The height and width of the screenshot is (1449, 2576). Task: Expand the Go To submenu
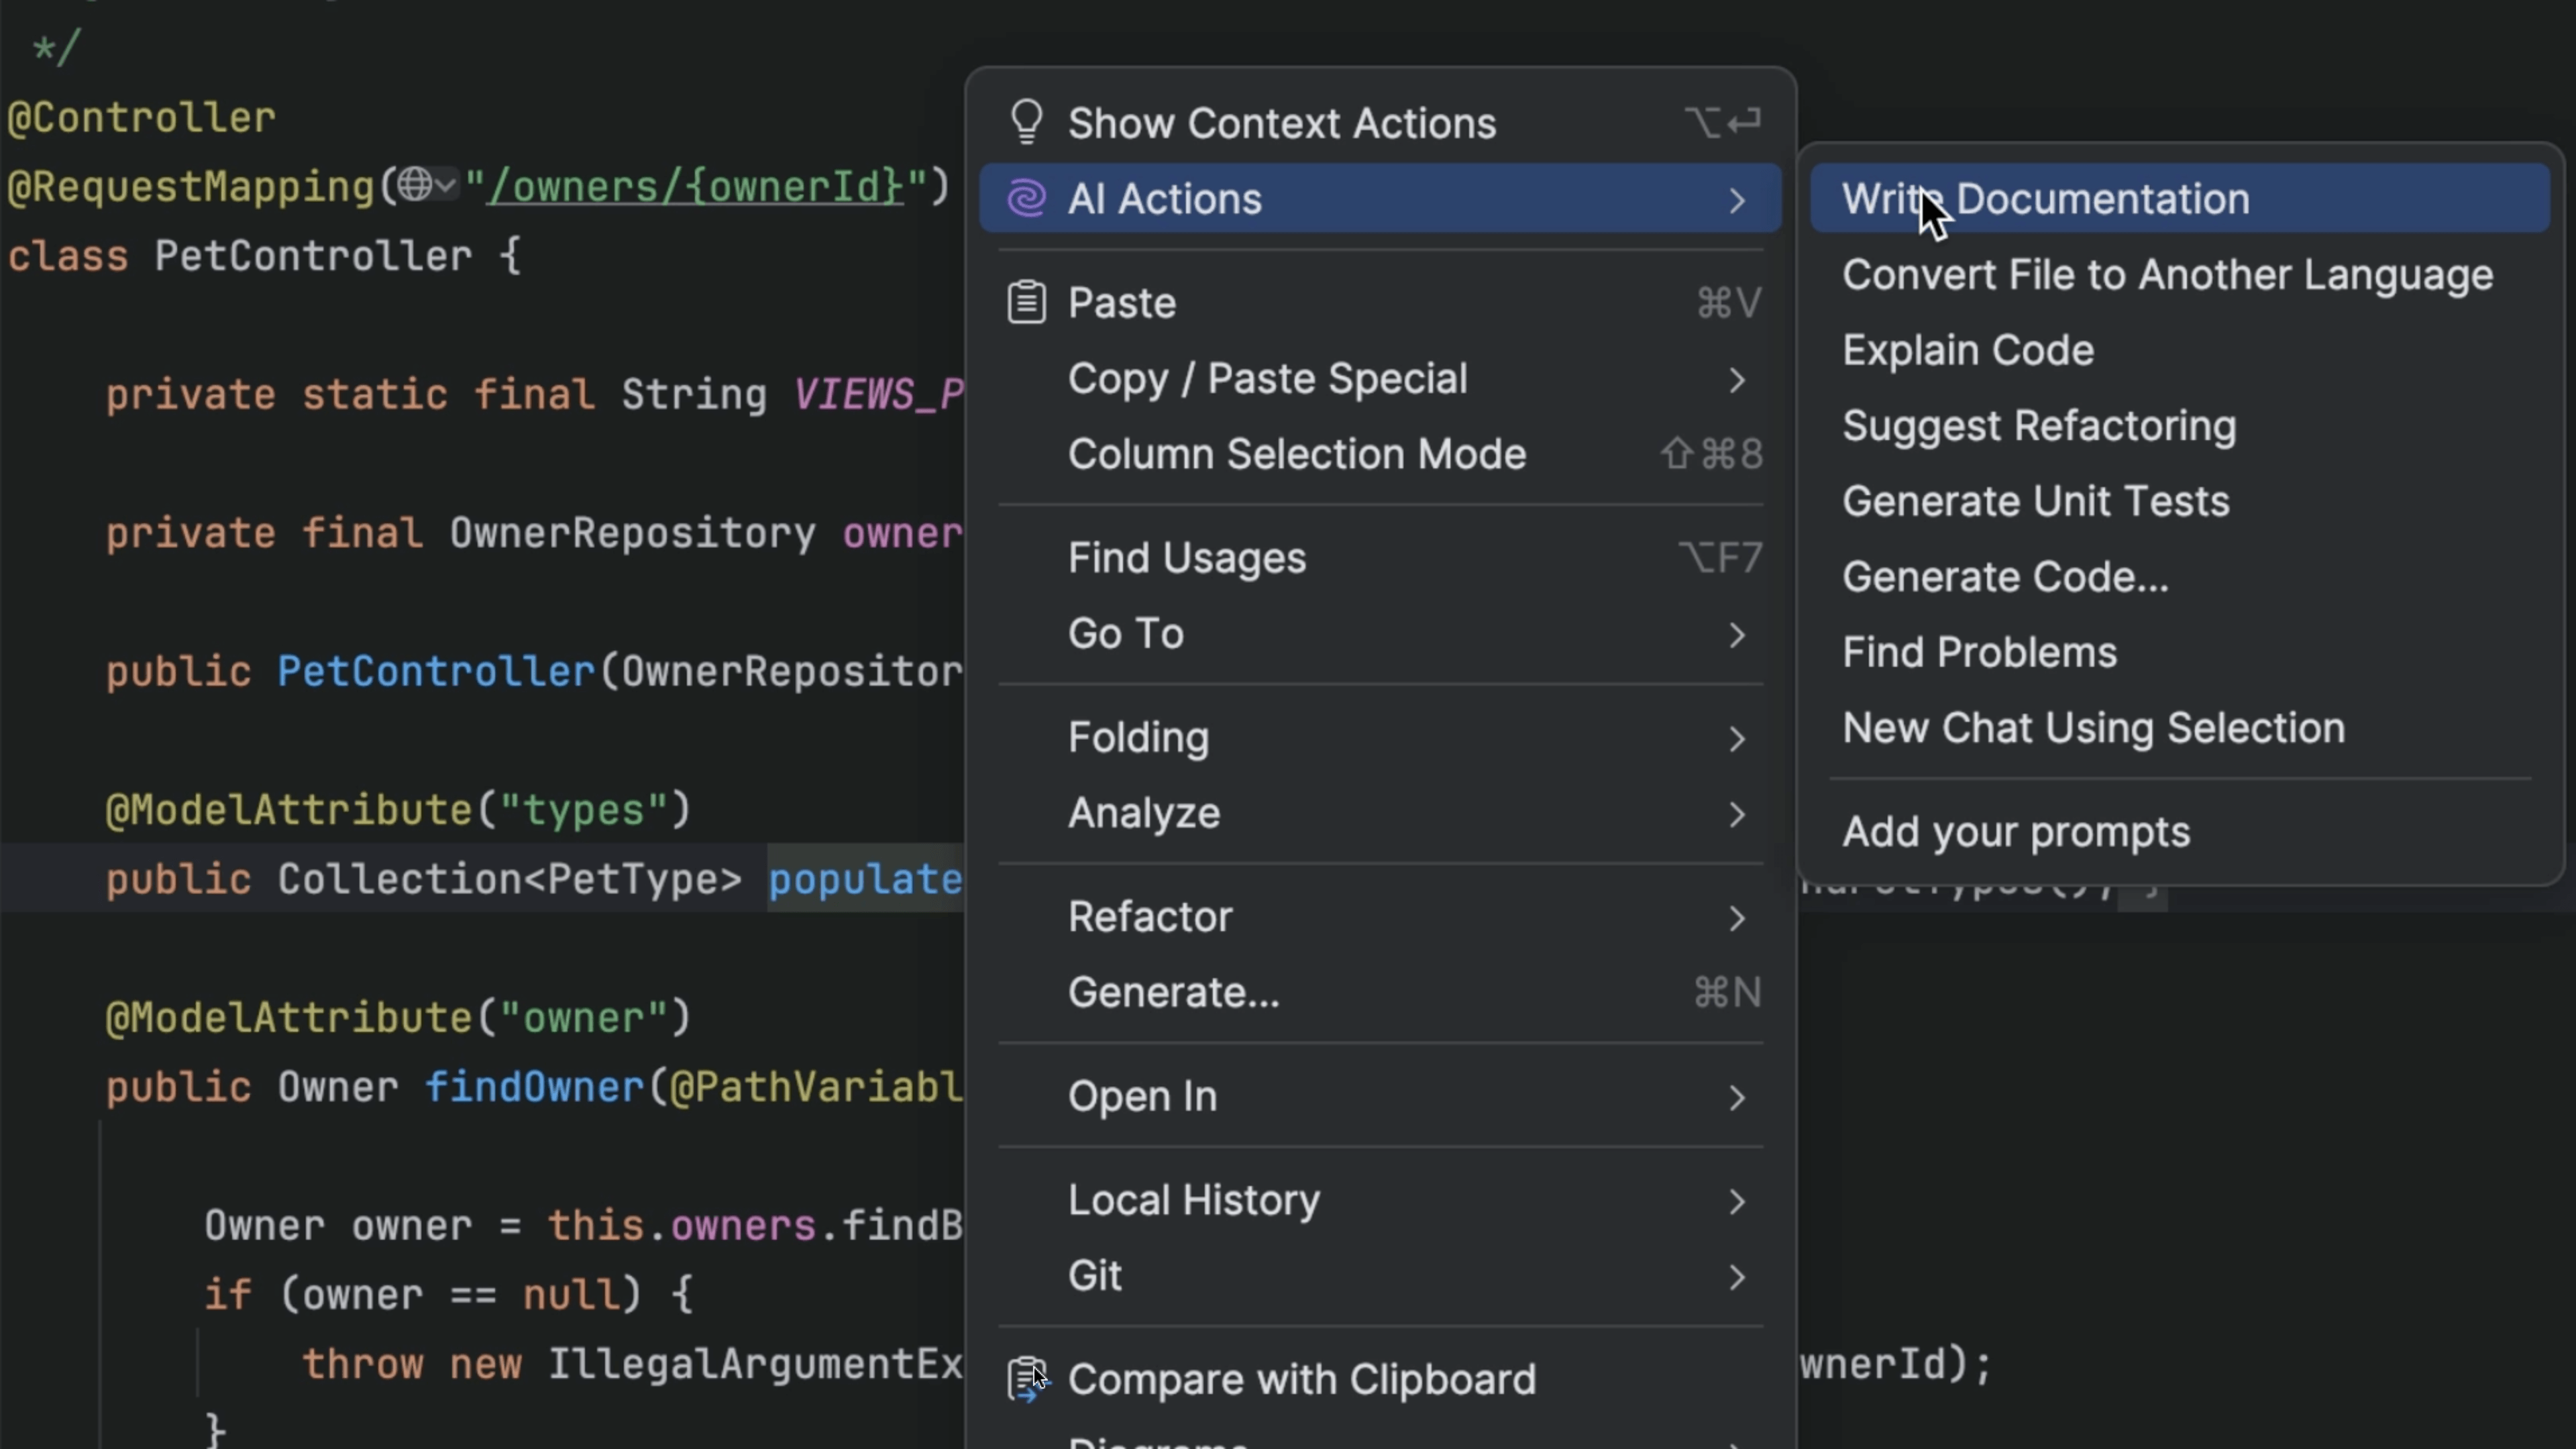(x=1126, y=633)
